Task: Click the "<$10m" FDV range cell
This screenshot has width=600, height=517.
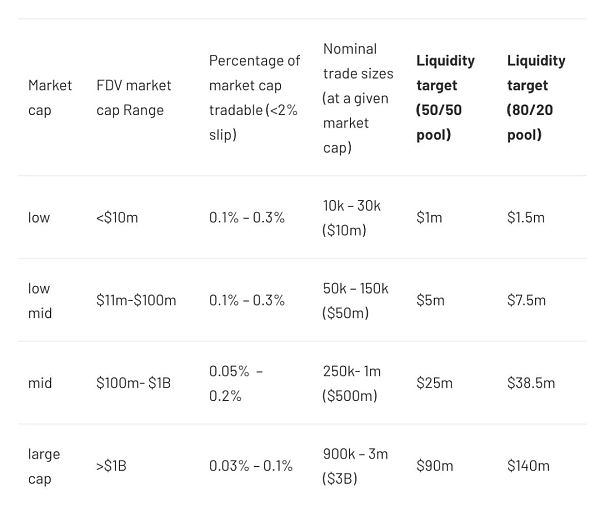Action: (x=117, y=217)
